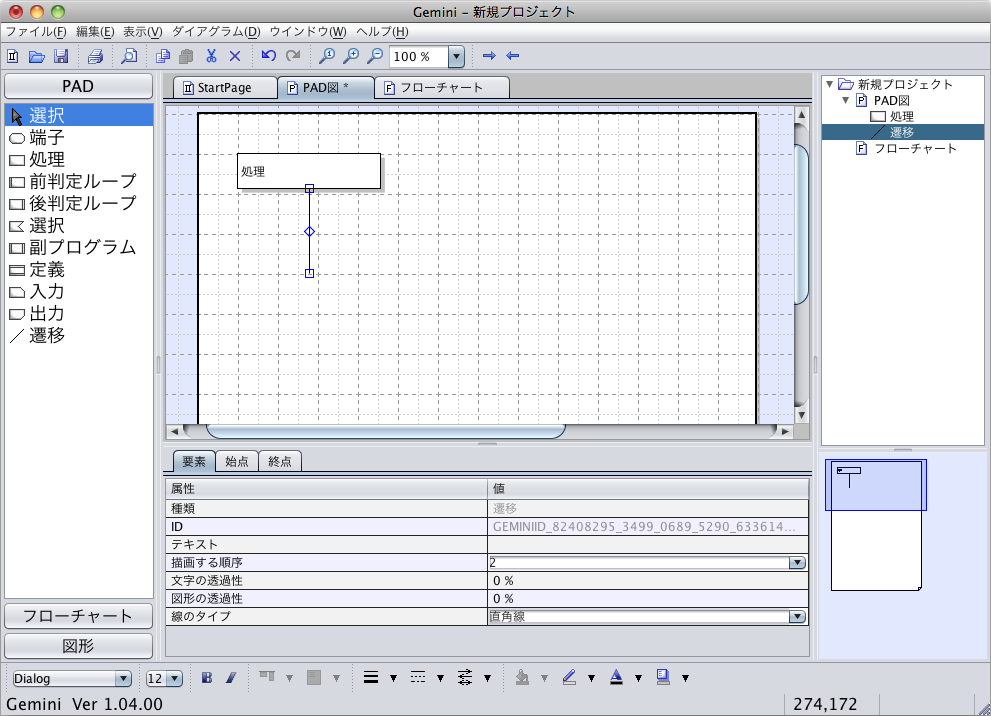Pick the line color pencil icon
The width and height of the screenshot is (991, 716).
569,677
